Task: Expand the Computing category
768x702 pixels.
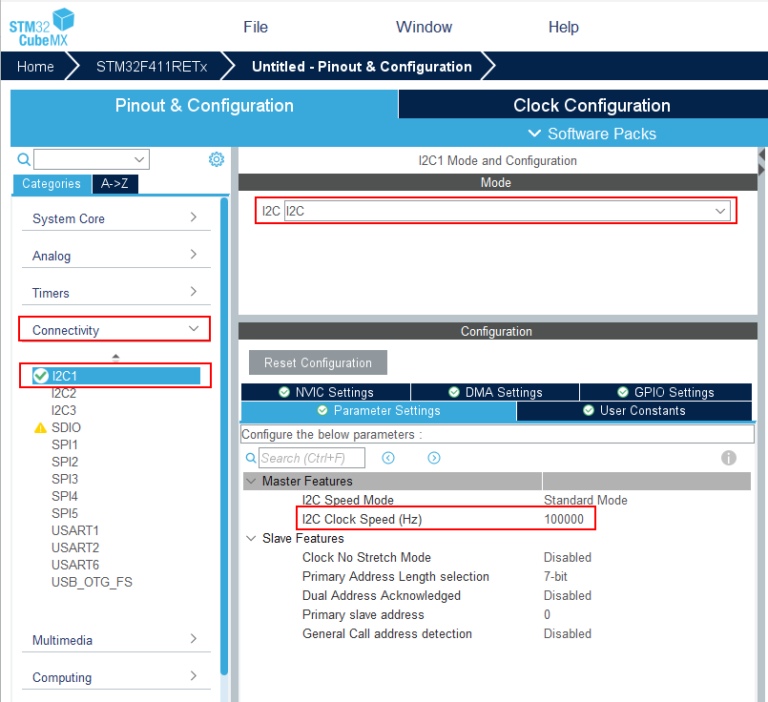Action: point(116,677)
